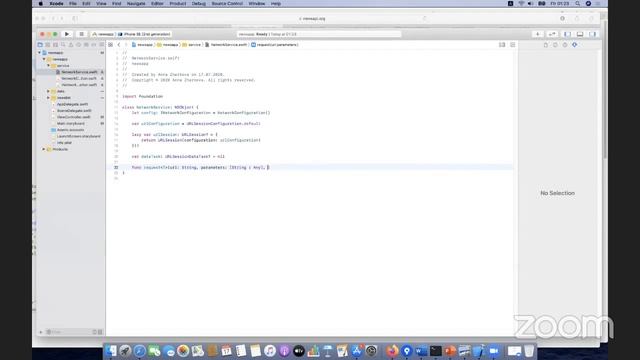Open Terminal from the Dock
The image size is (640, 360).
(x=436, y=351)
